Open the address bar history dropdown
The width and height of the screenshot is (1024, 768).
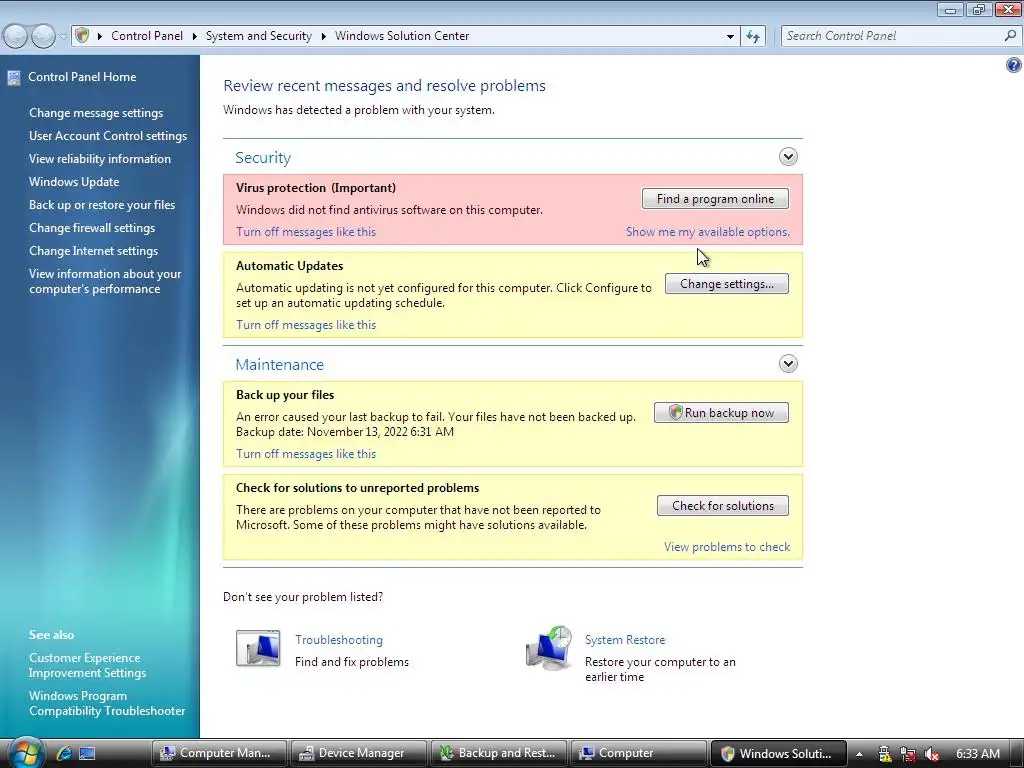point(730,37)
